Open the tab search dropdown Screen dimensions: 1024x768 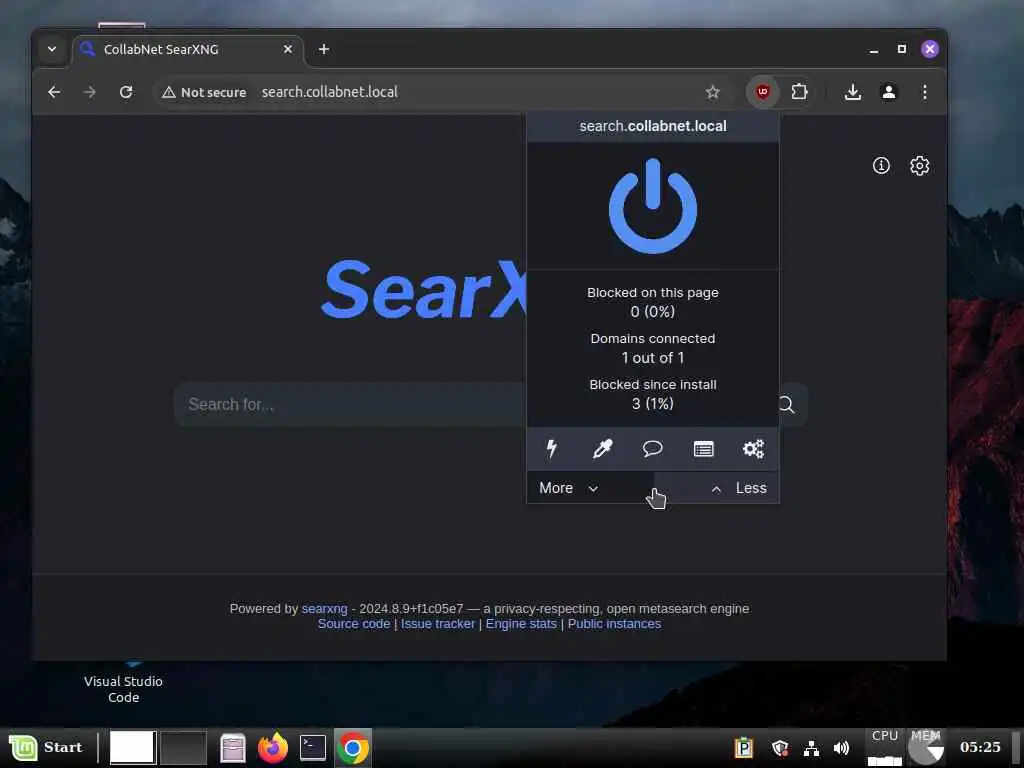coord(52,49)
